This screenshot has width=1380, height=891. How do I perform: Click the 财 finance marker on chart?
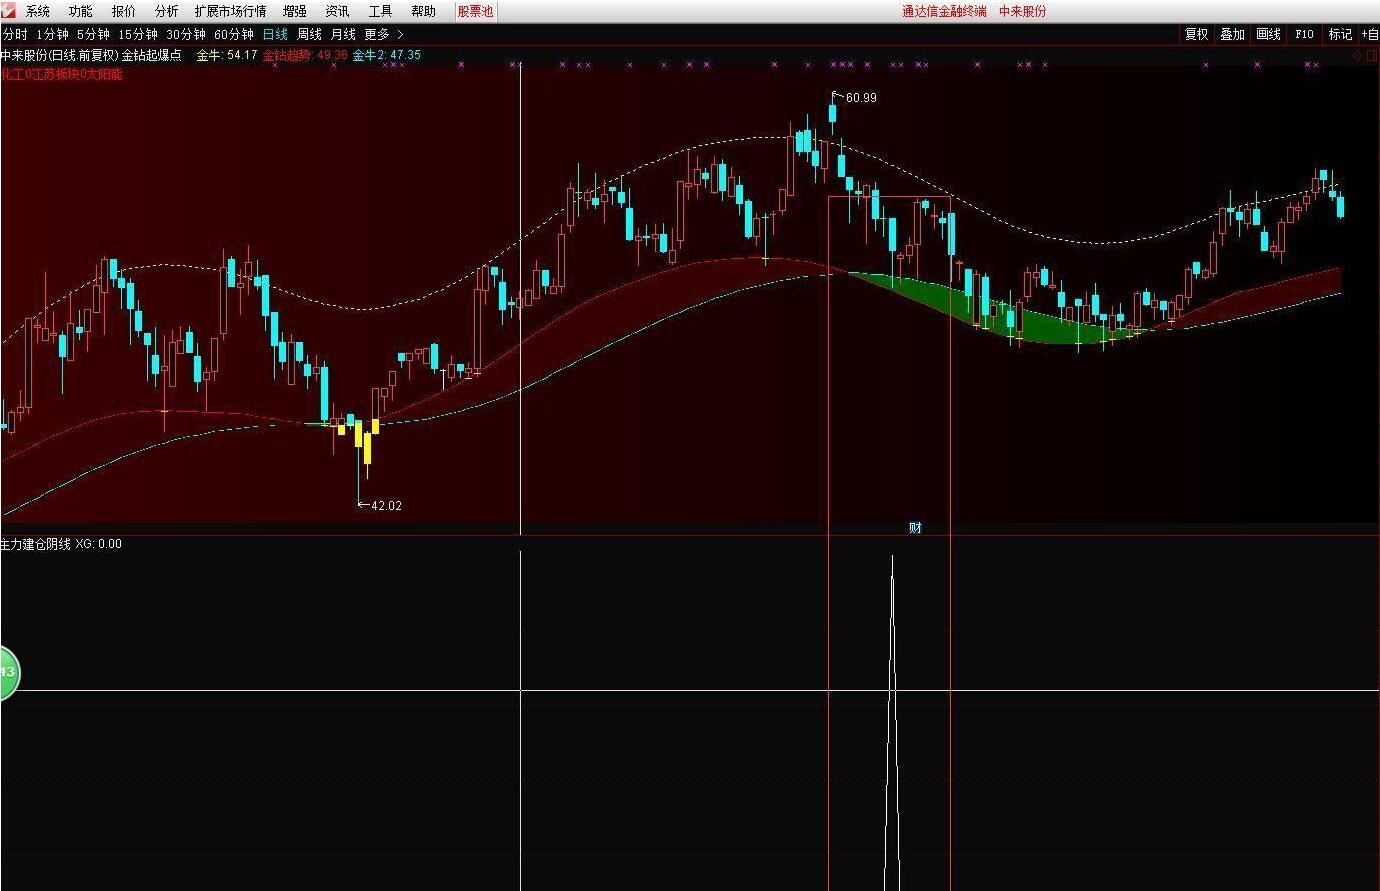[915, 528]
